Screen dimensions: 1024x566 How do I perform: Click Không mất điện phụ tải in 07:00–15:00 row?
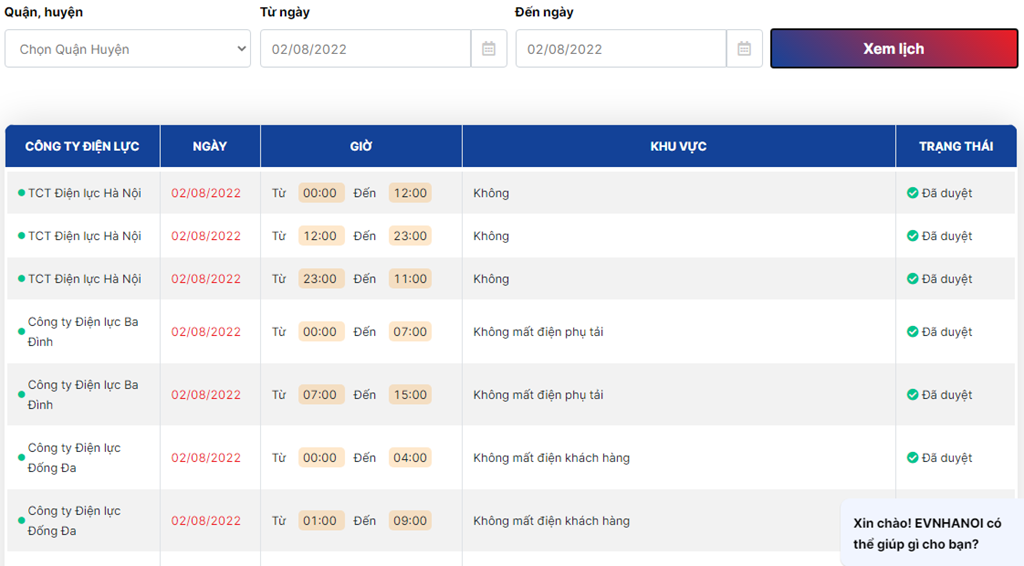click(538, 395)
